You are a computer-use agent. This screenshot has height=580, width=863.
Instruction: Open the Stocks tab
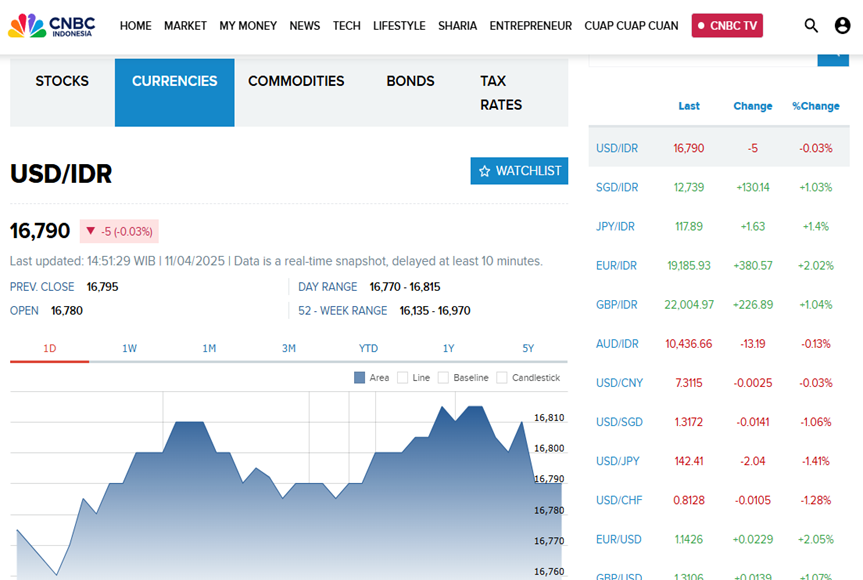pos(62,81)
